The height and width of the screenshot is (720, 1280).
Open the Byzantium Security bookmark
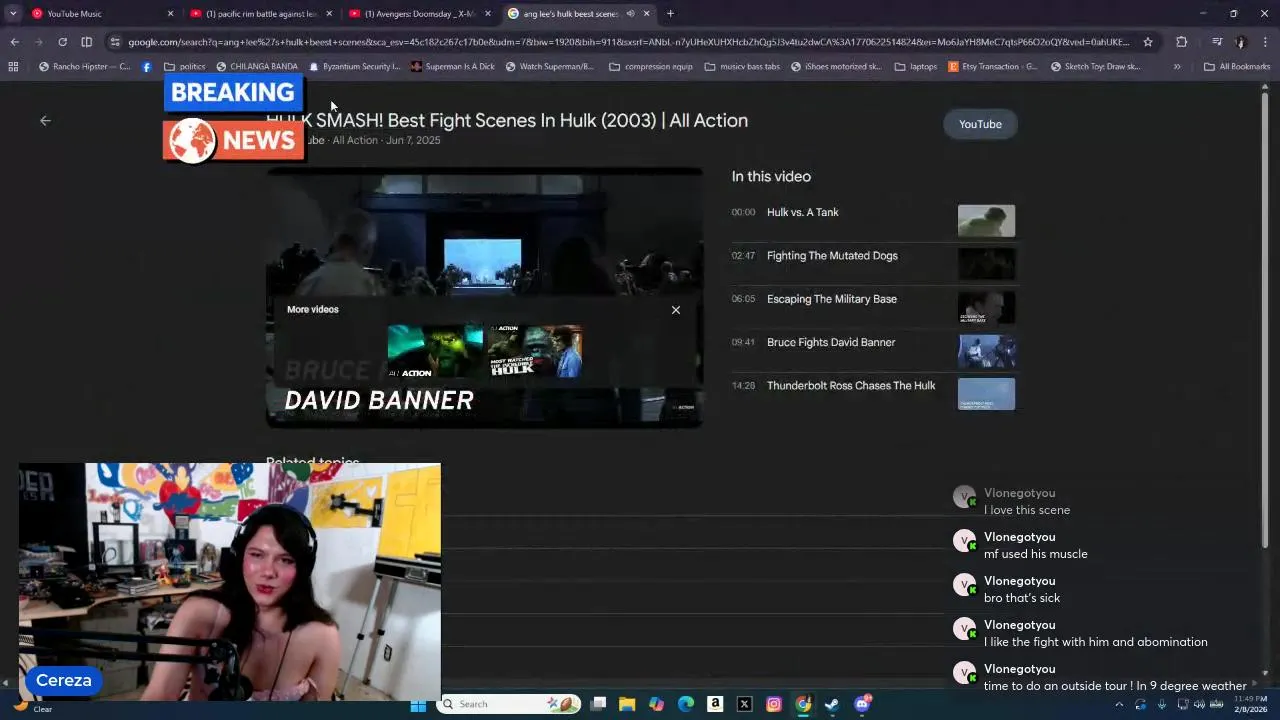pyautogui.click(x=355, y=67)
